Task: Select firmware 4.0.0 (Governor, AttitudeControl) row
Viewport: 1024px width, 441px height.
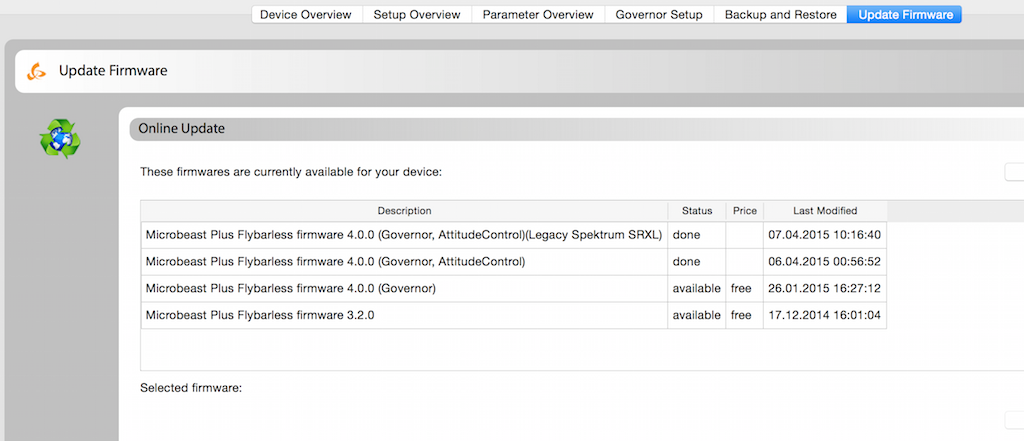Action: tap(404, 262)
